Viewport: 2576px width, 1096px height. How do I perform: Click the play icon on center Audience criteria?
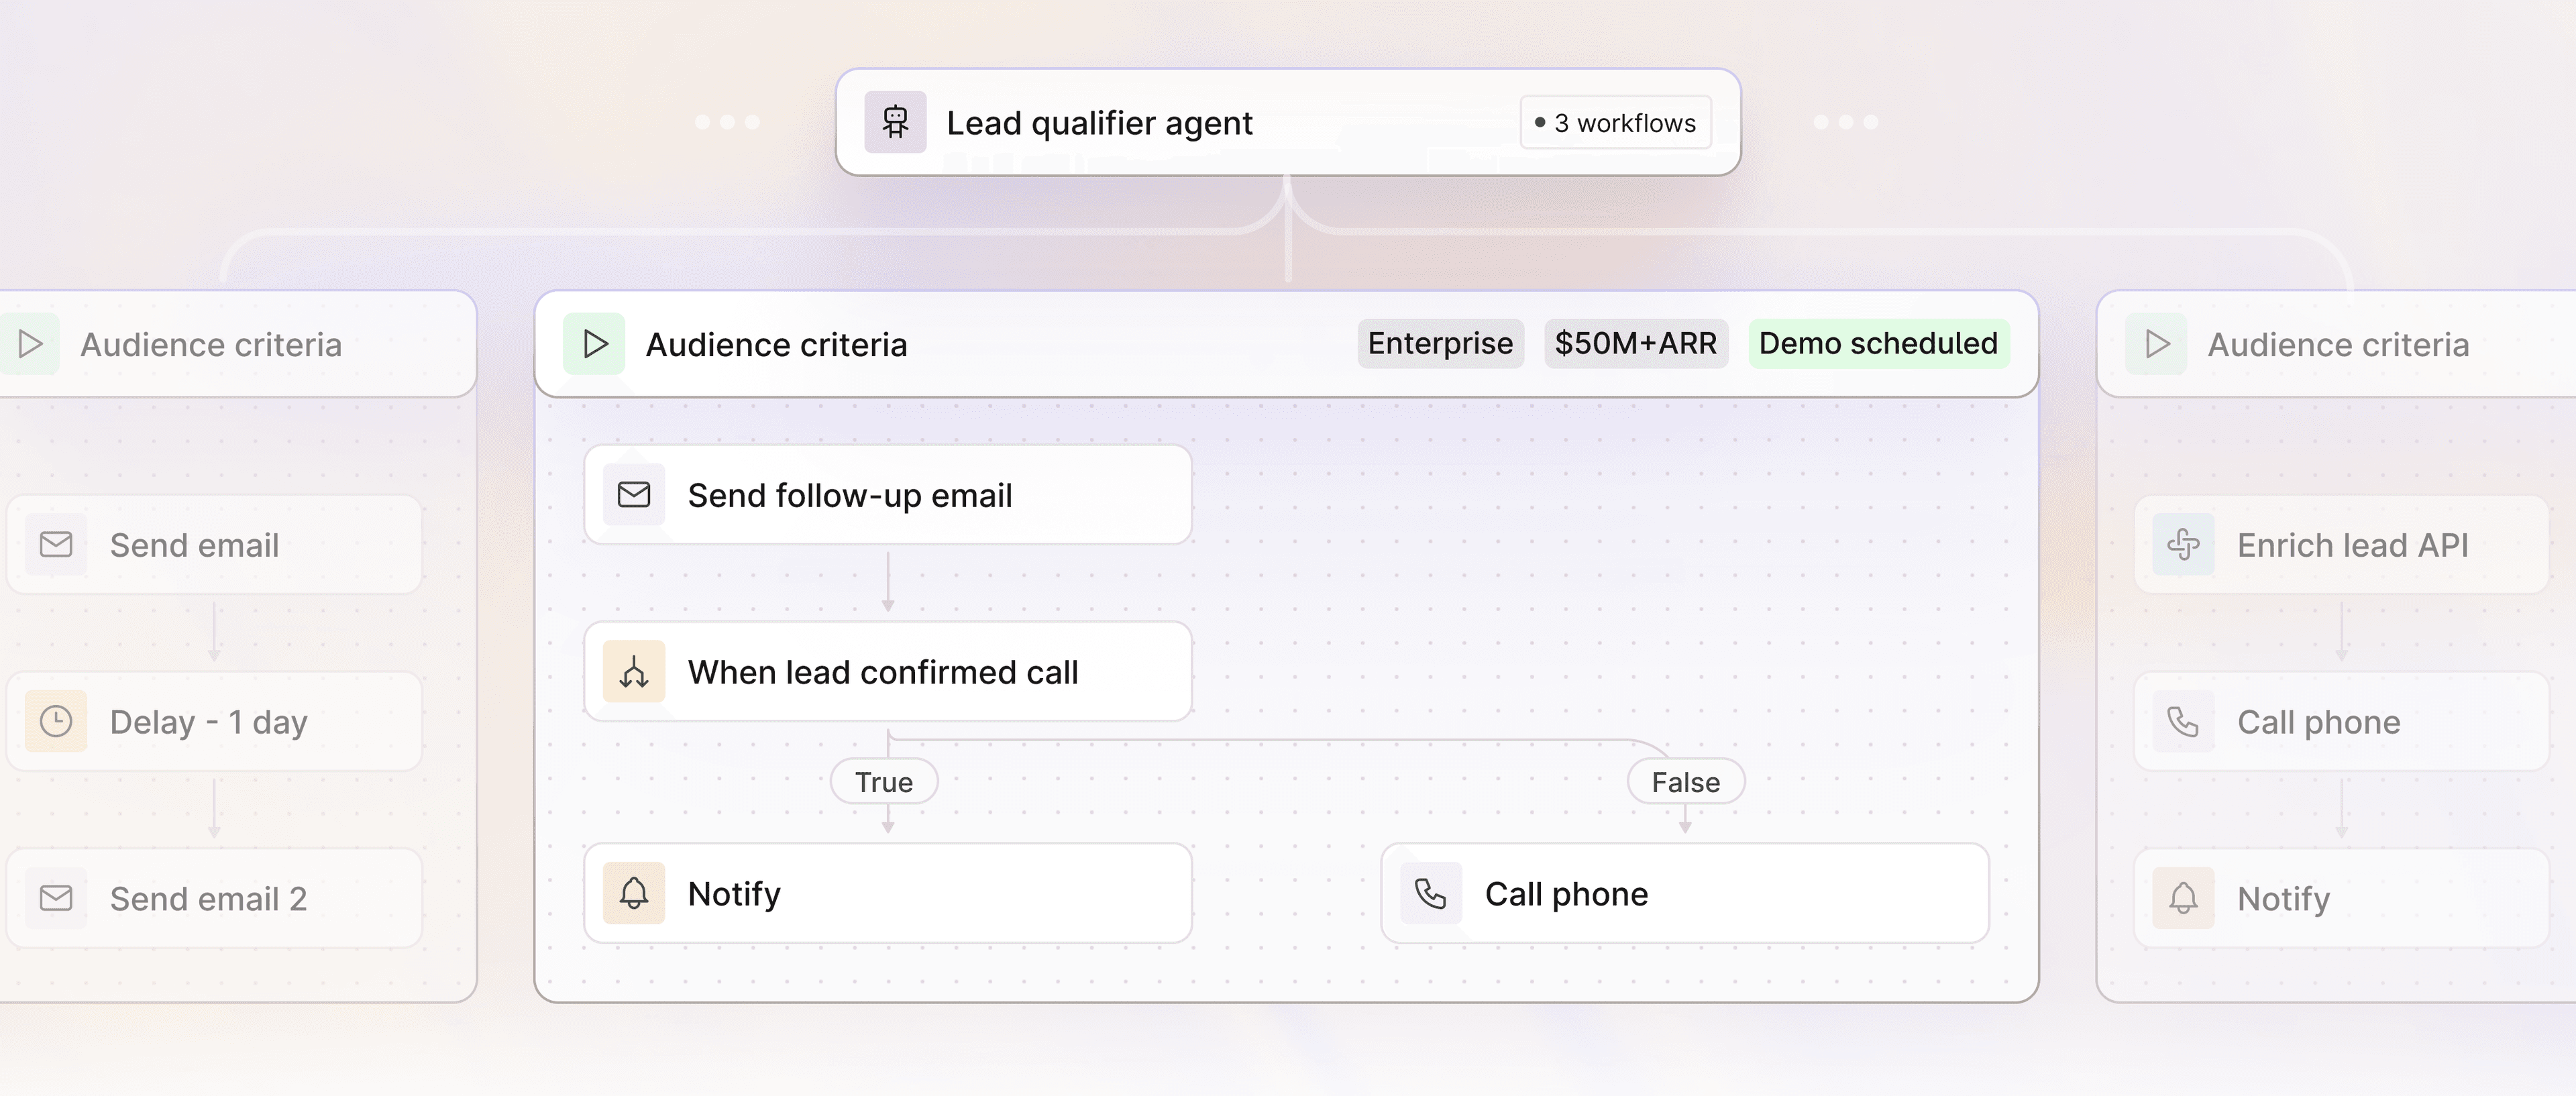coord(595,344)
